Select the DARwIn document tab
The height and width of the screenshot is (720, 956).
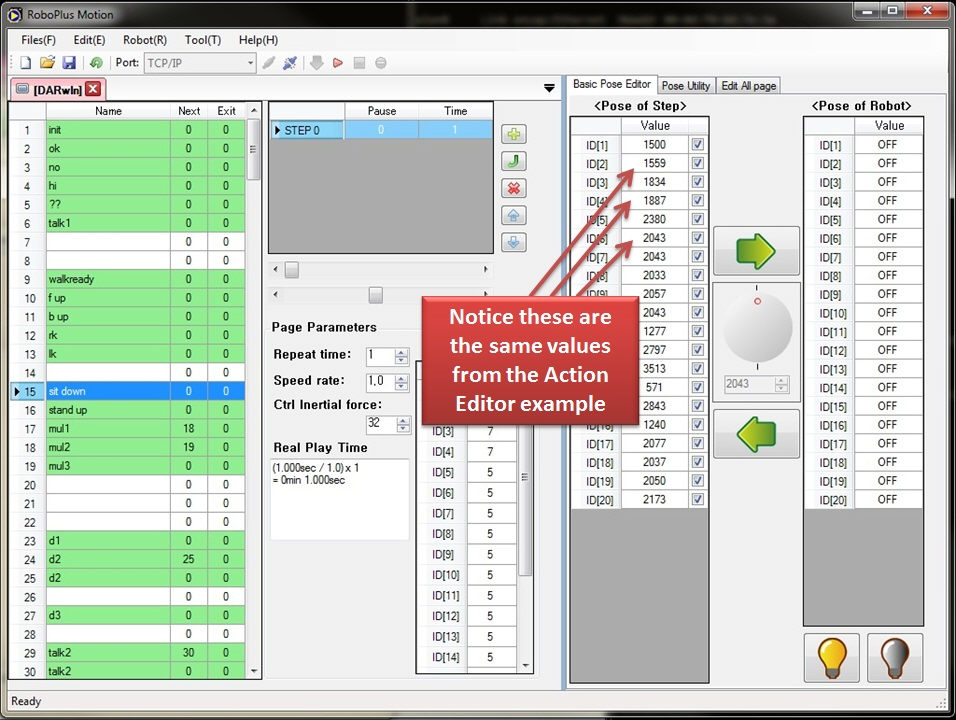[57, 90]
